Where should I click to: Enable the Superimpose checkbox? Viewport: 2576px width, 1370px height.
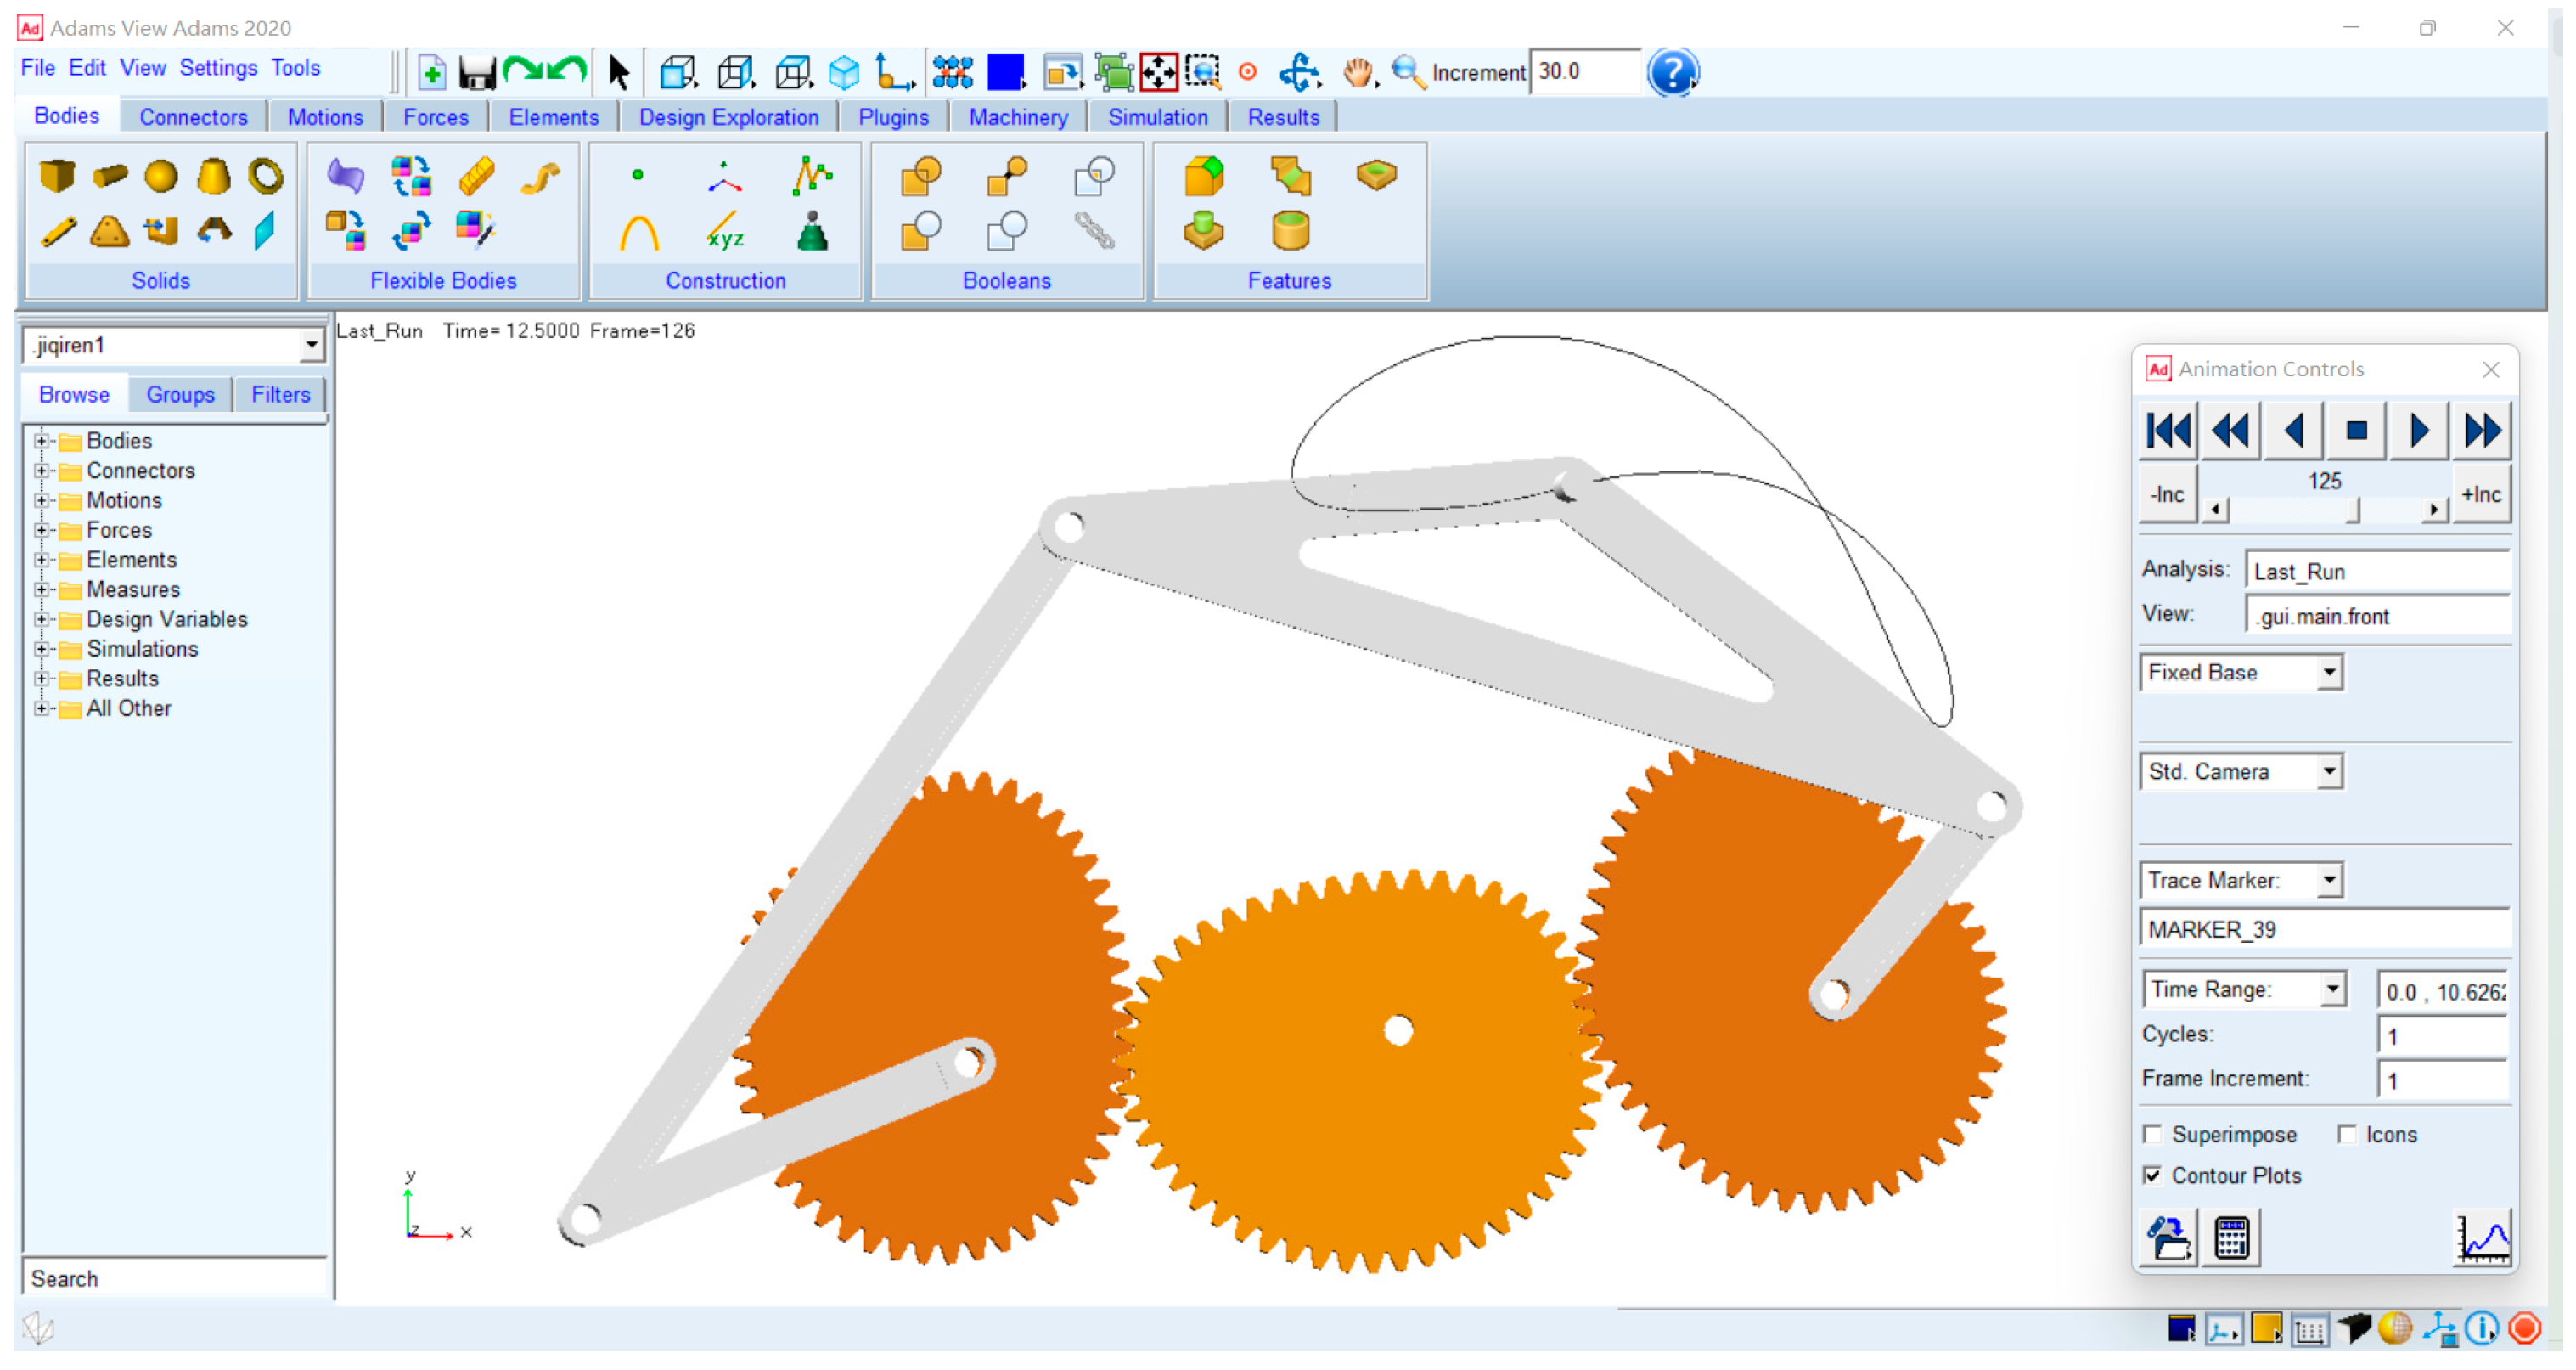(x=2152, y=1134)
